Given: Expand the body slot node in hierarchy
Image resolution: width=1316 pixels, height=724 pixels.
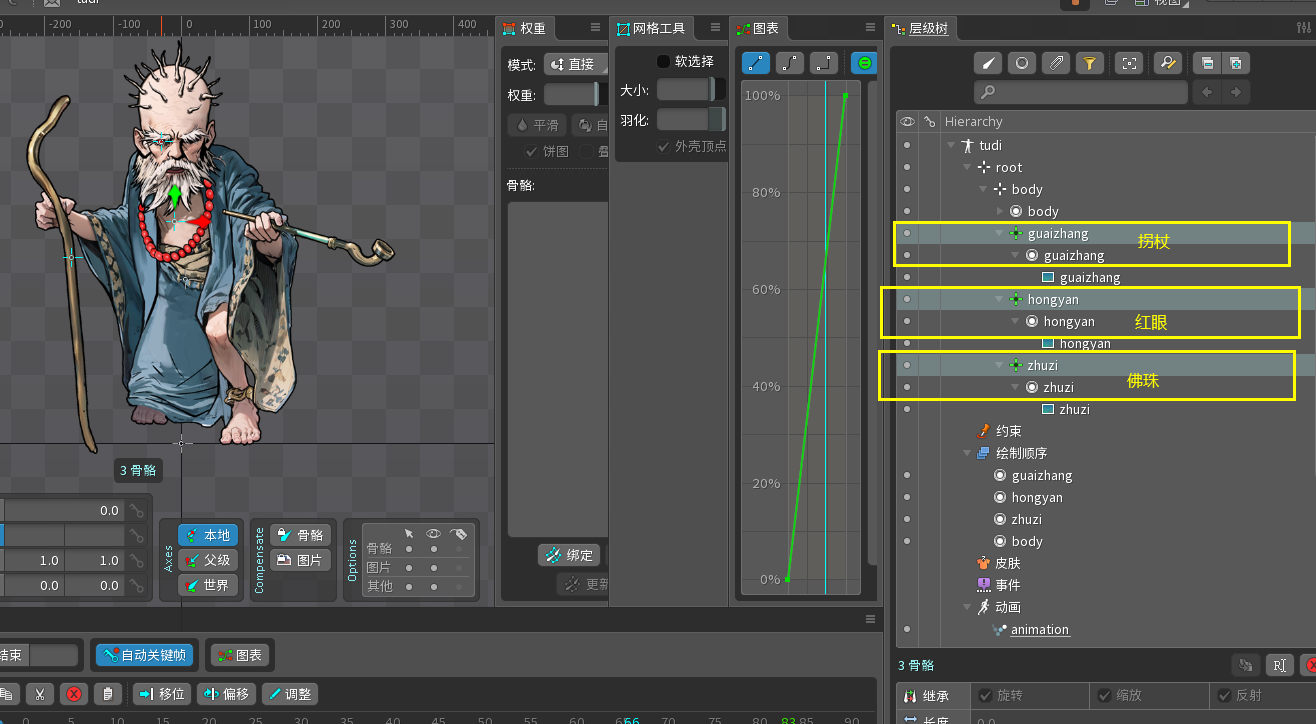Looking at the screenshot, I should click(x=999, y=212).
